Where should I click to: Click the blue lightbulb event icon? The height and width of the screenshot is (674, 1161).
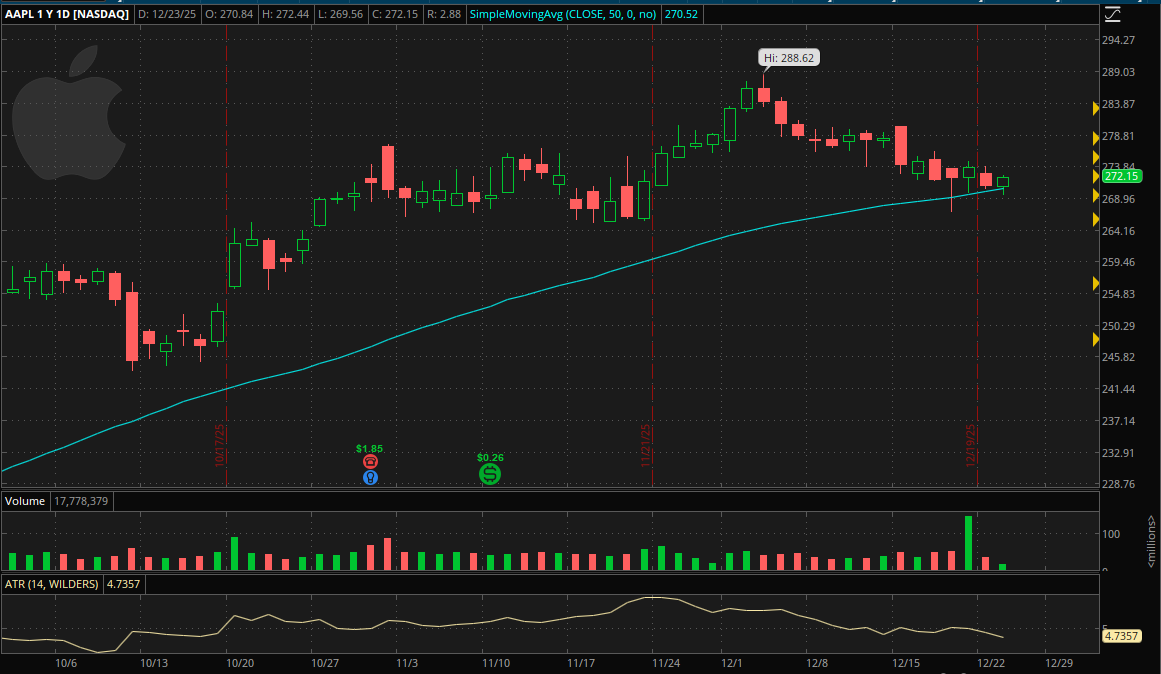[x=370, y=478]
